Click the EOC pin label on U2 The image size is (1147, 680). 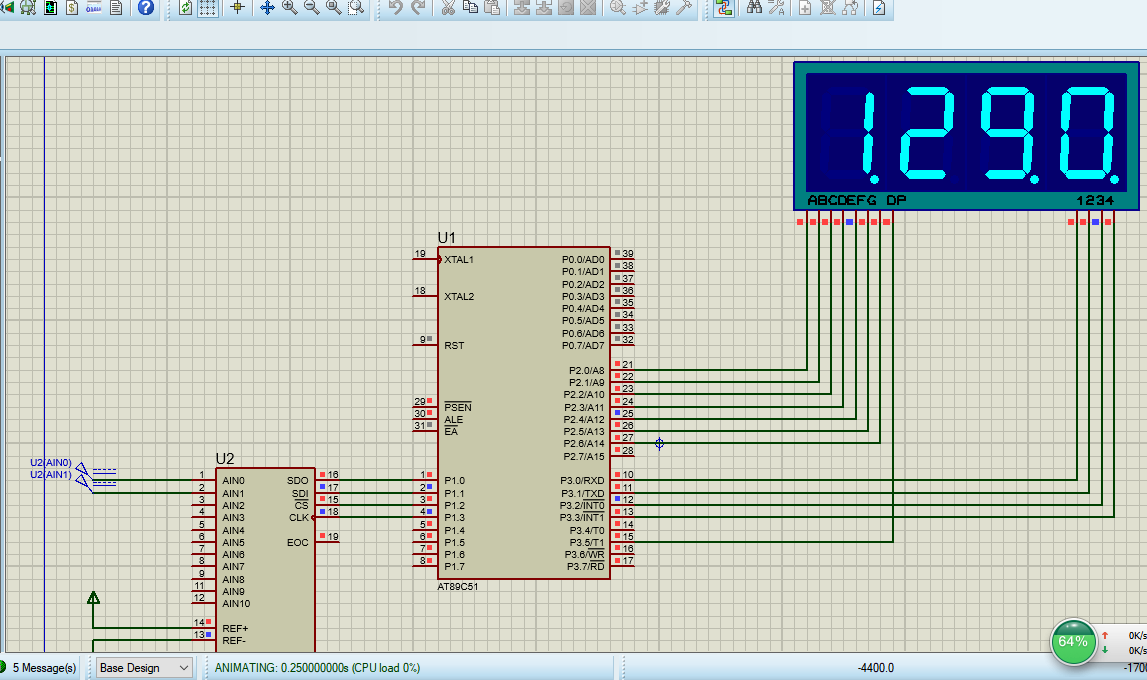[x=297, y=543]
